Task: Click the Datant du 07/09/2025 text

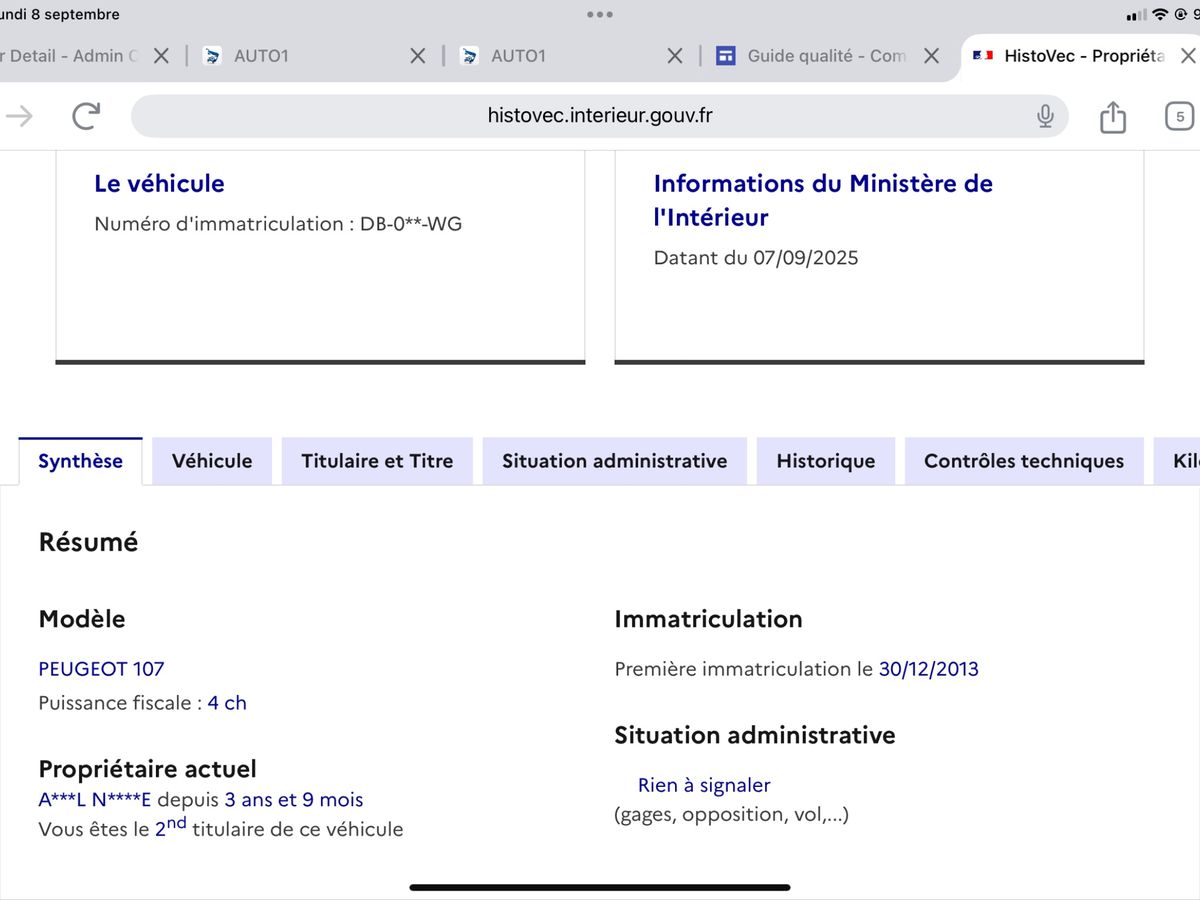Action: point(756,258)
